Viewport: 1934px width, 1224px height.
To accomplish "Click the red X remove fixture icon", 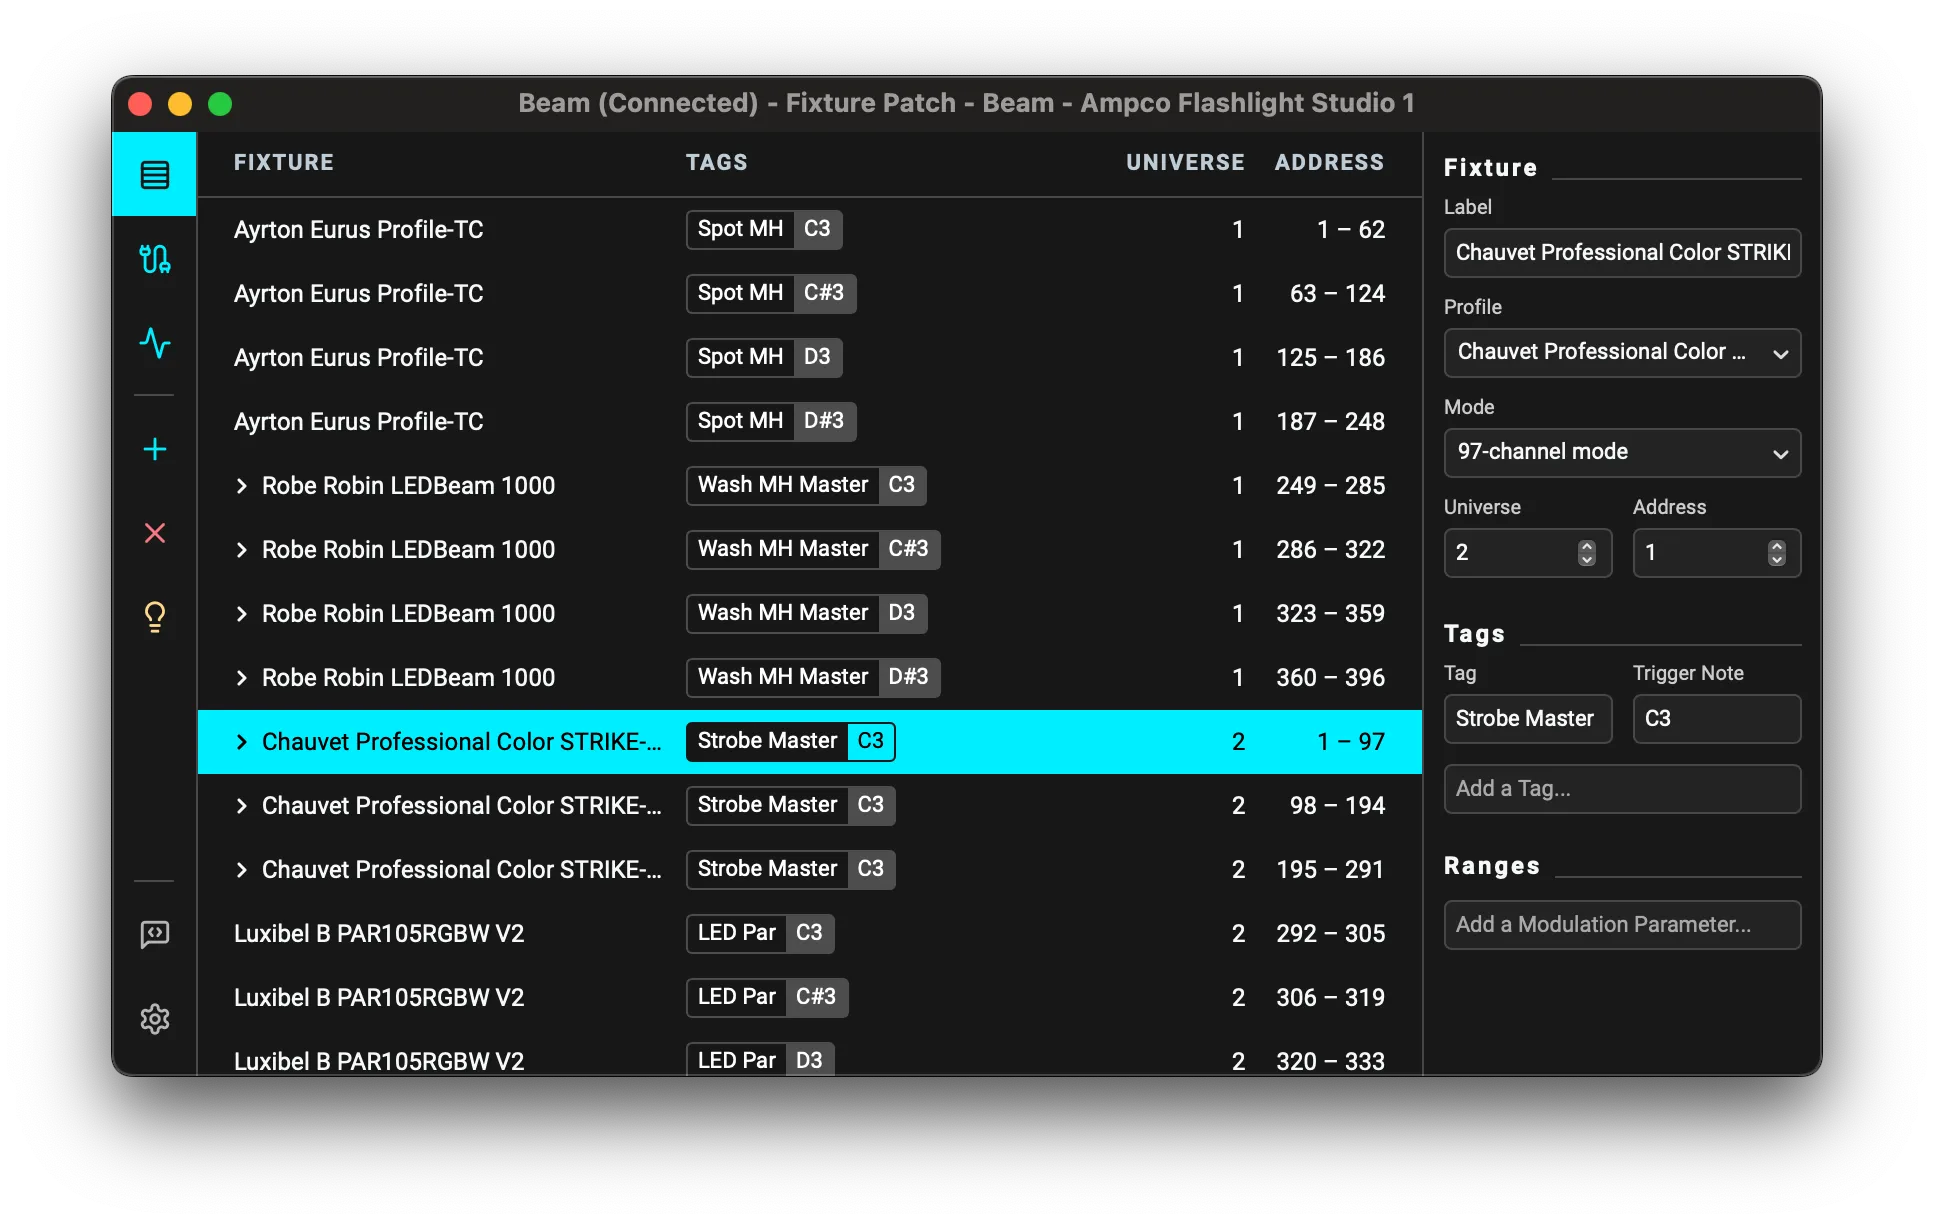I will (154, 533).
